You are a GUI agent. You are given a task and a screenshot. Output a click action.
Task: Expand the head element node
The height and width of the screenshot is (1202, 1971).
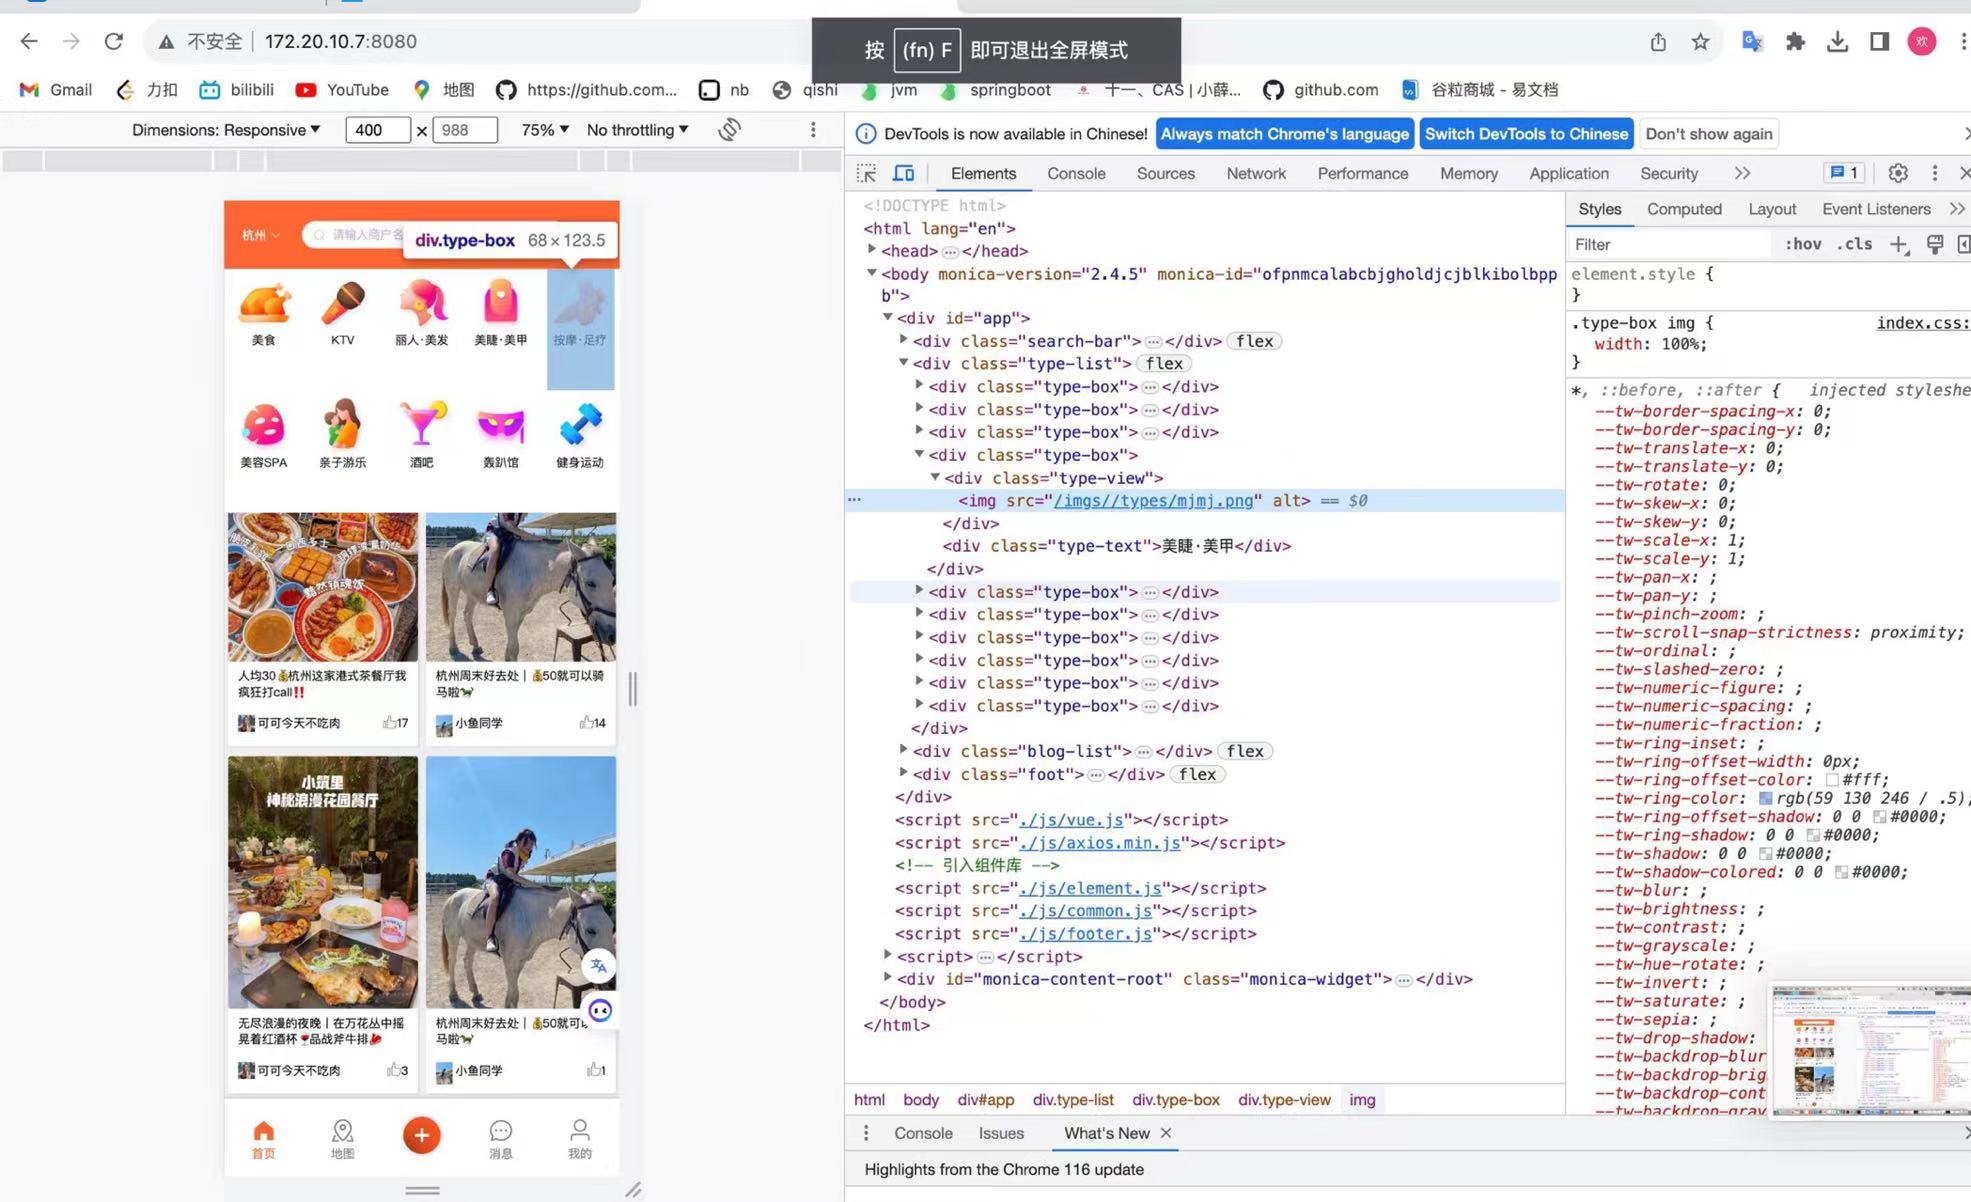tap(869, 251)
